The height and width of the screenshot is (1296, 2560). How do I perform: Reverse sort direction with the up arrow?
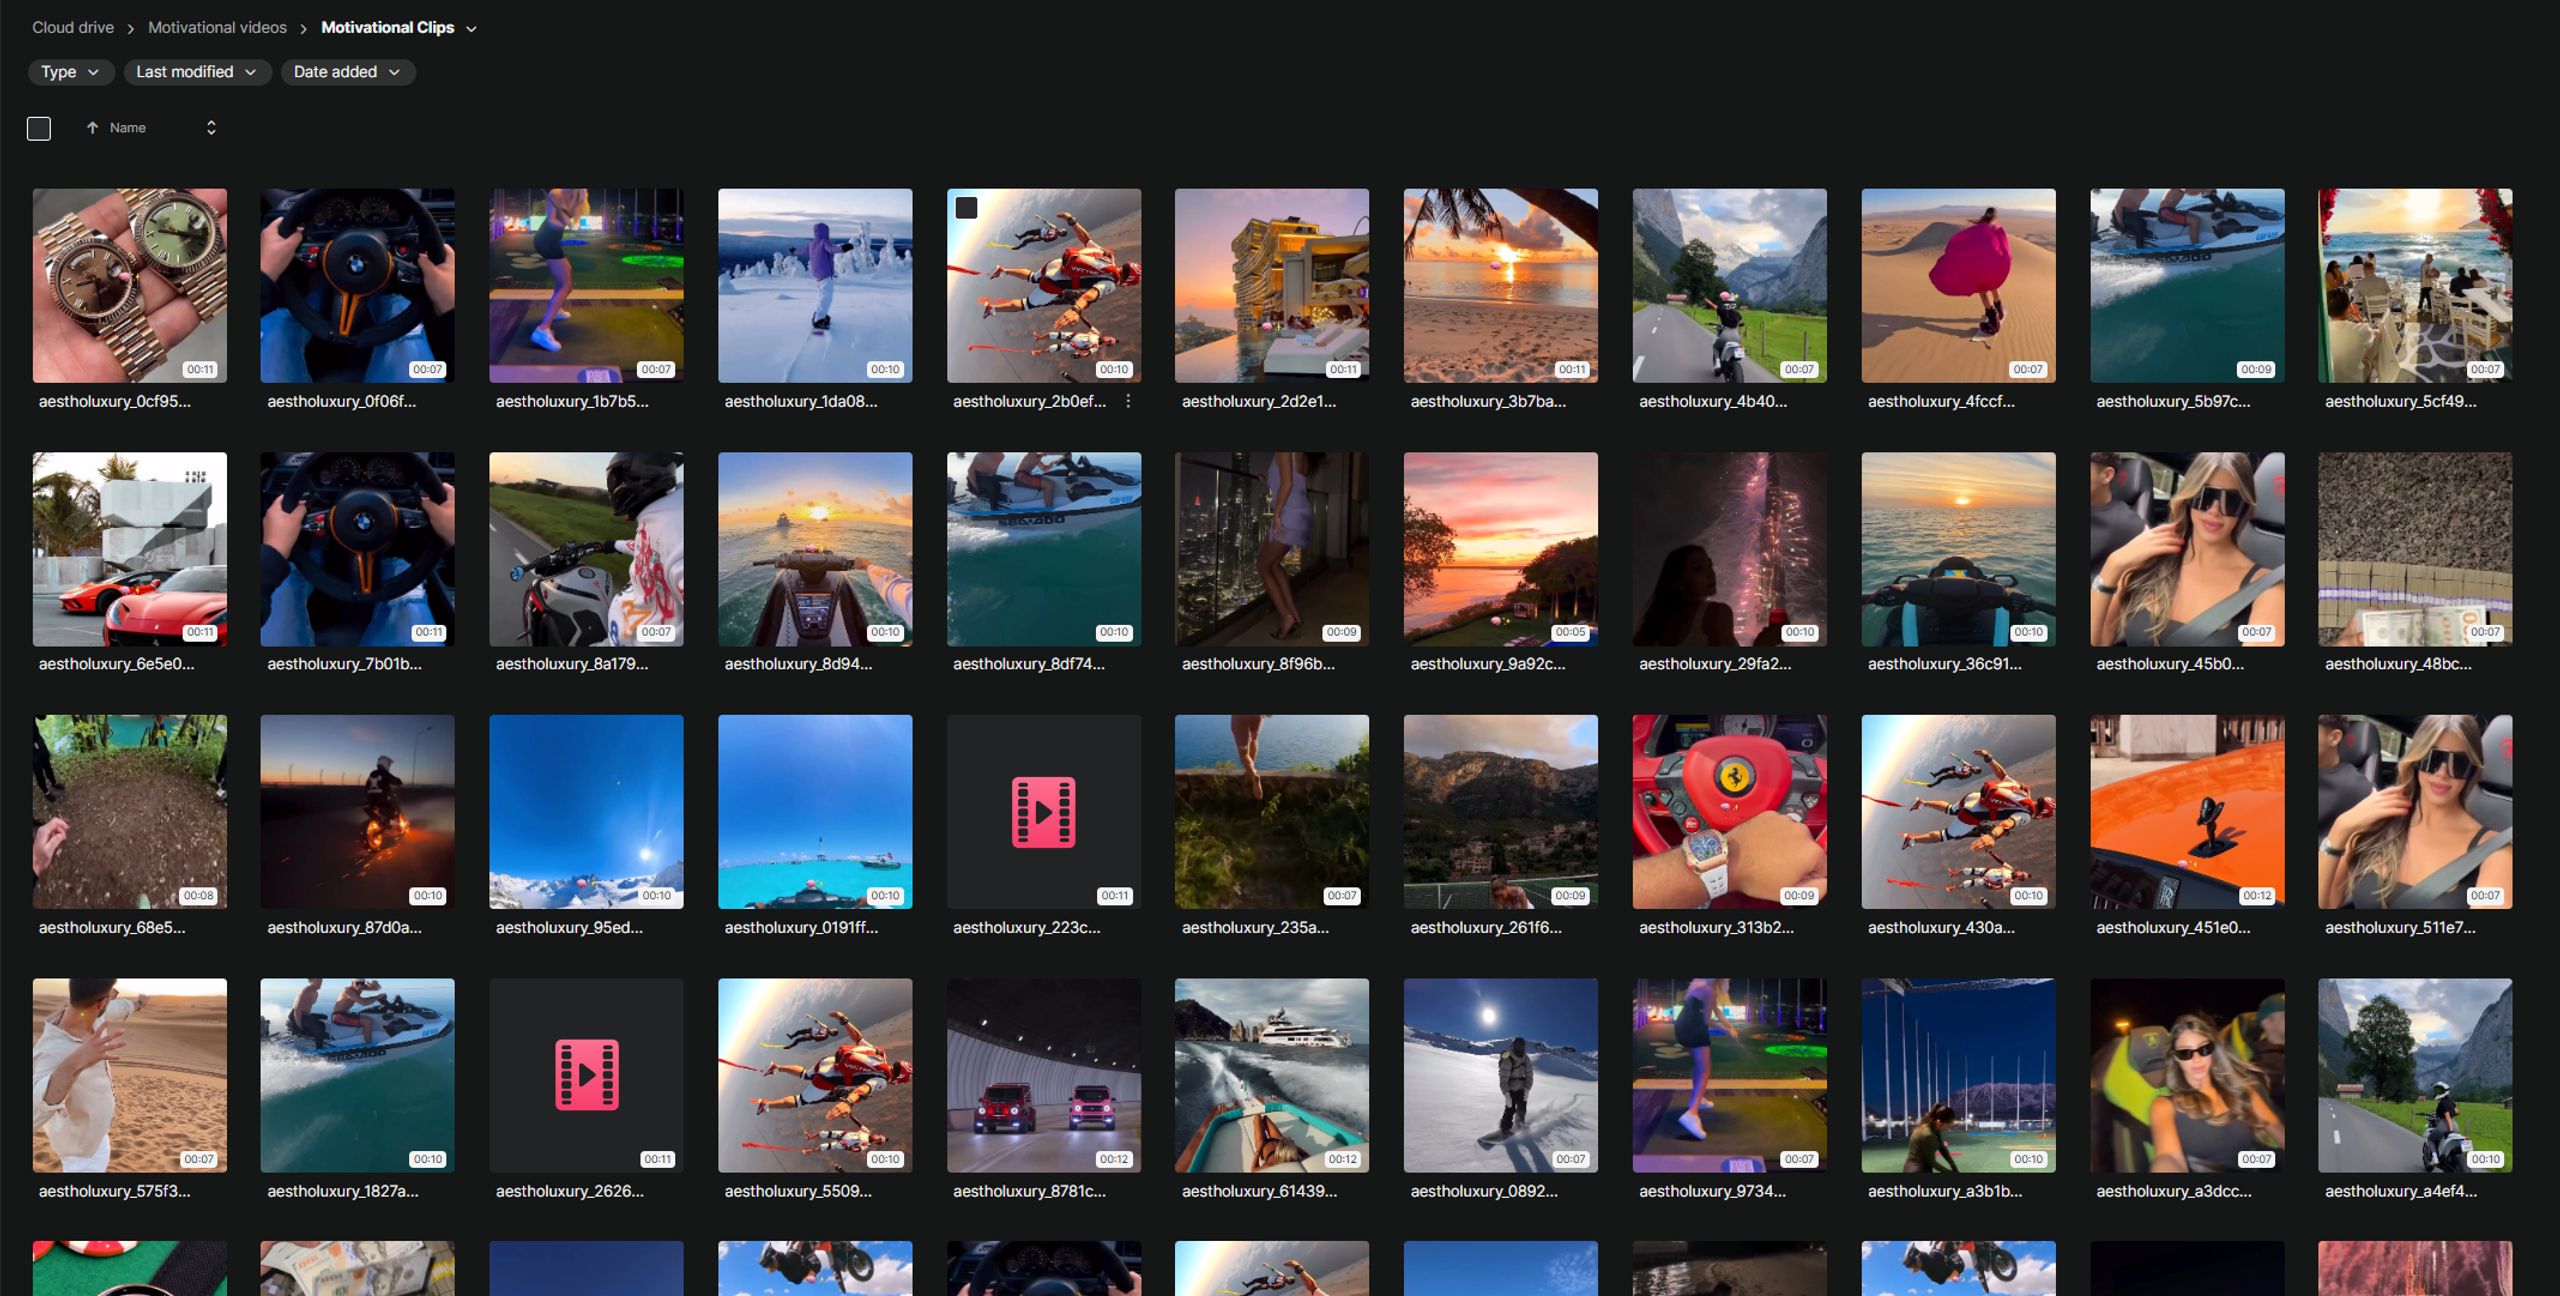(92, 128)
